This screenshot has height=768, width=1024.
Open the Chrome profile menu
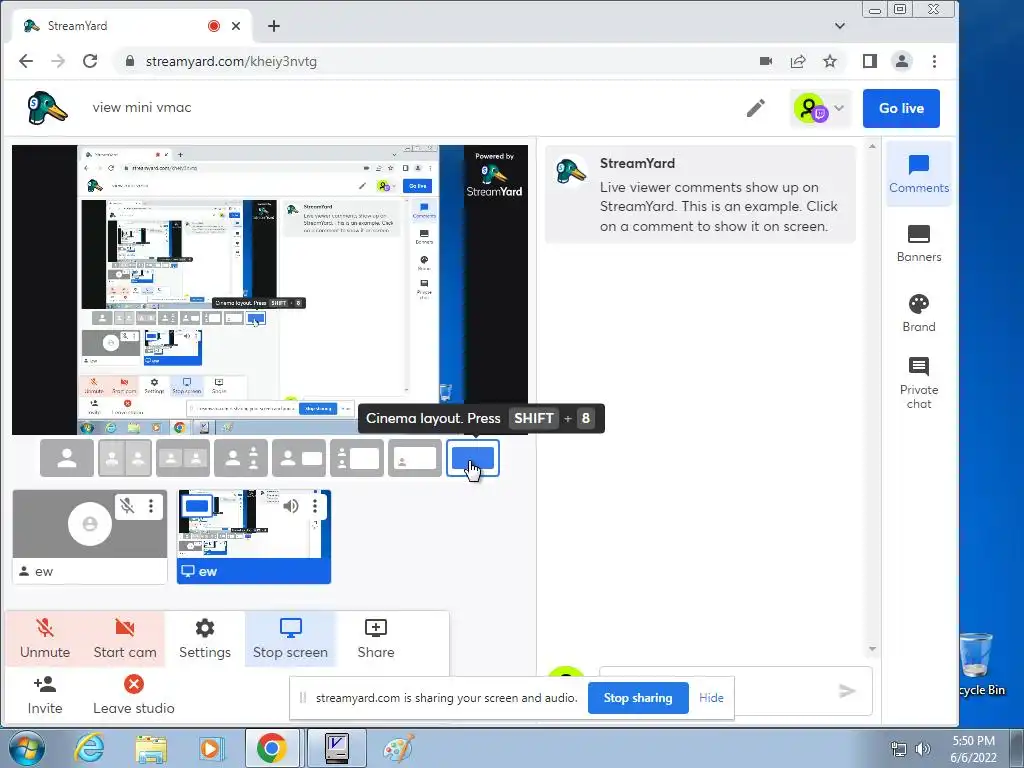[902, 61]
